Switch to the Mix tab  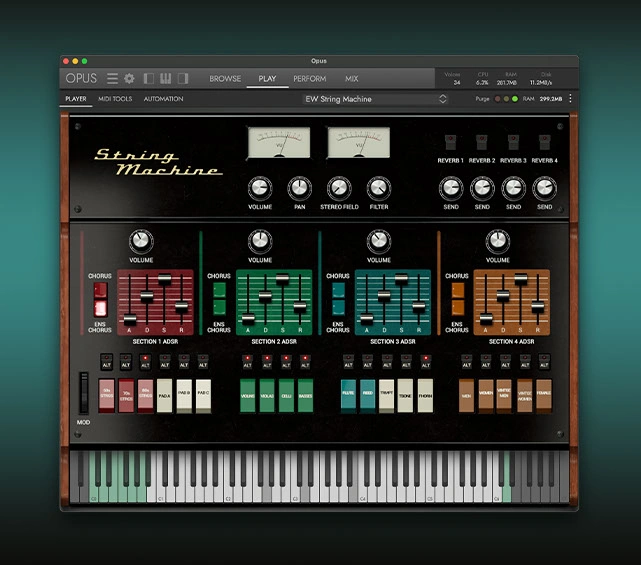[352, 78]
